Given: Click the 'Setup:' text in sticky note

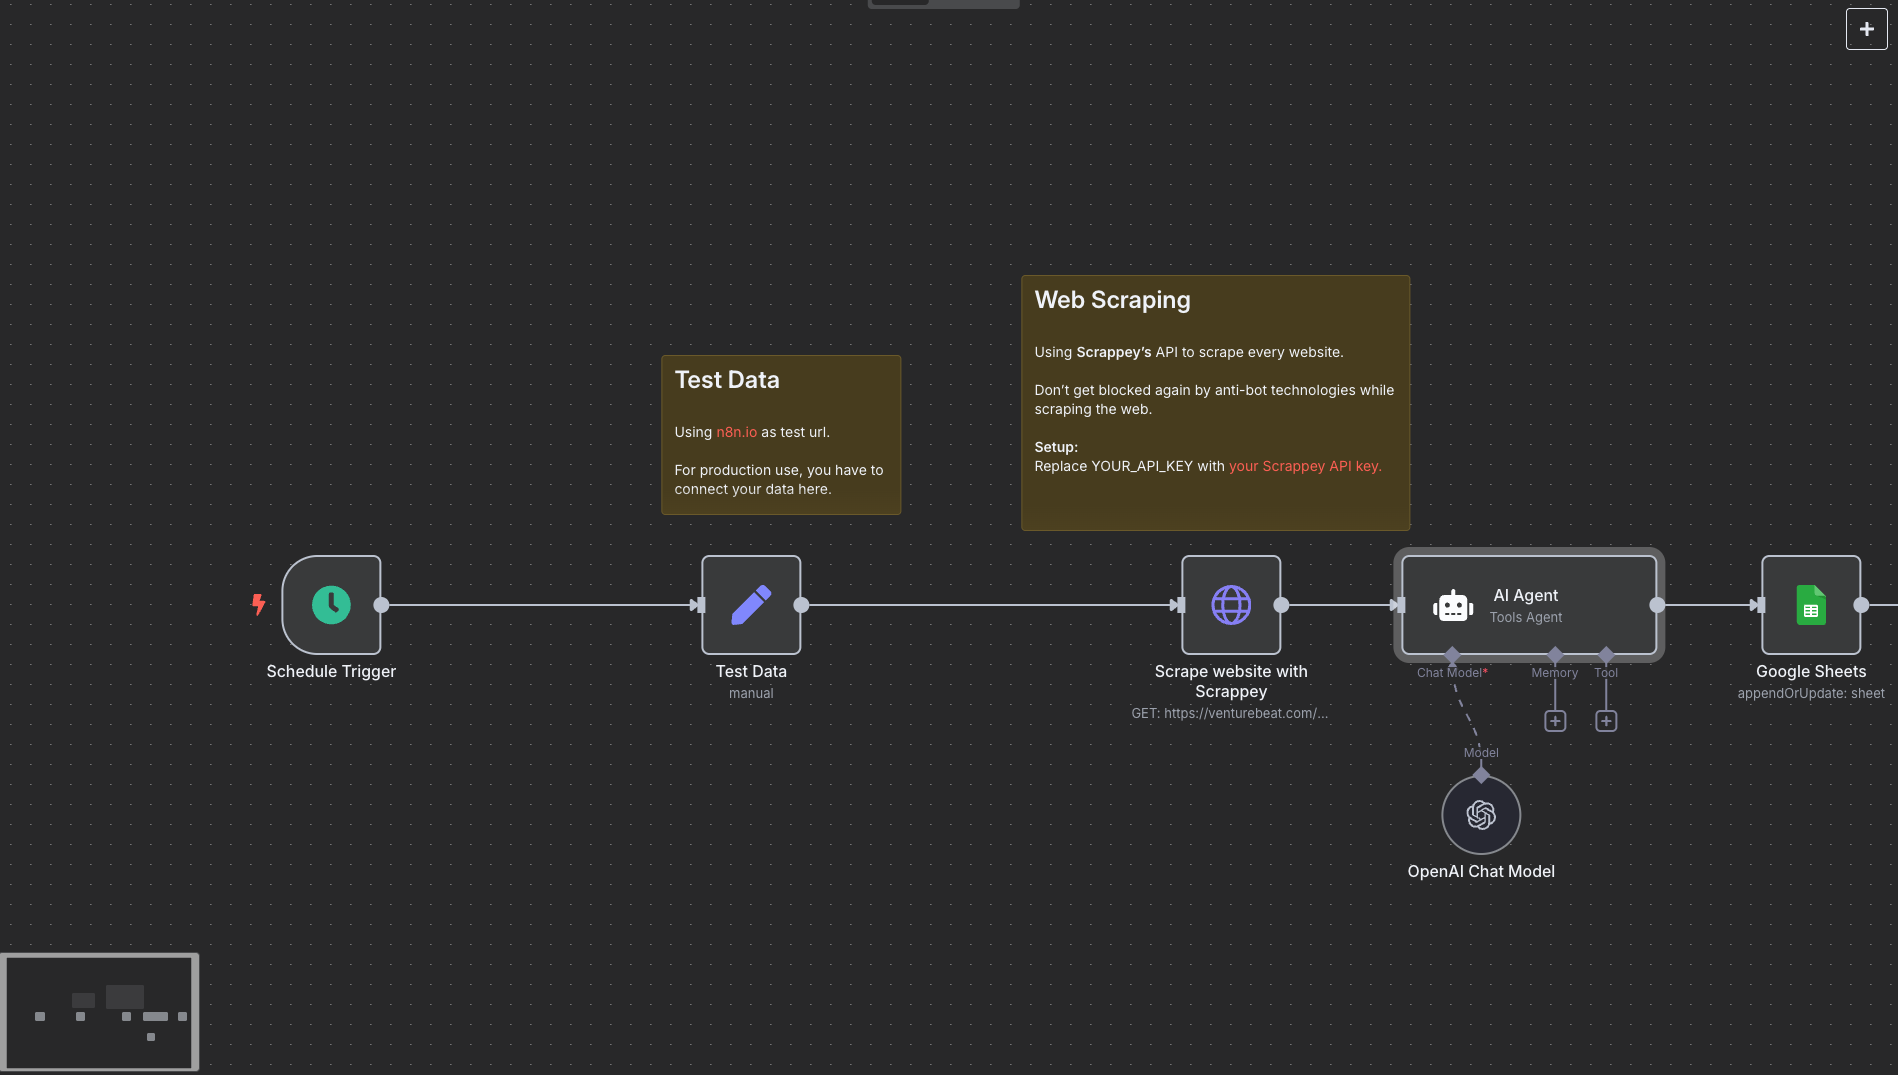Looking at the screenshot, I should [x=1056, y=447].
